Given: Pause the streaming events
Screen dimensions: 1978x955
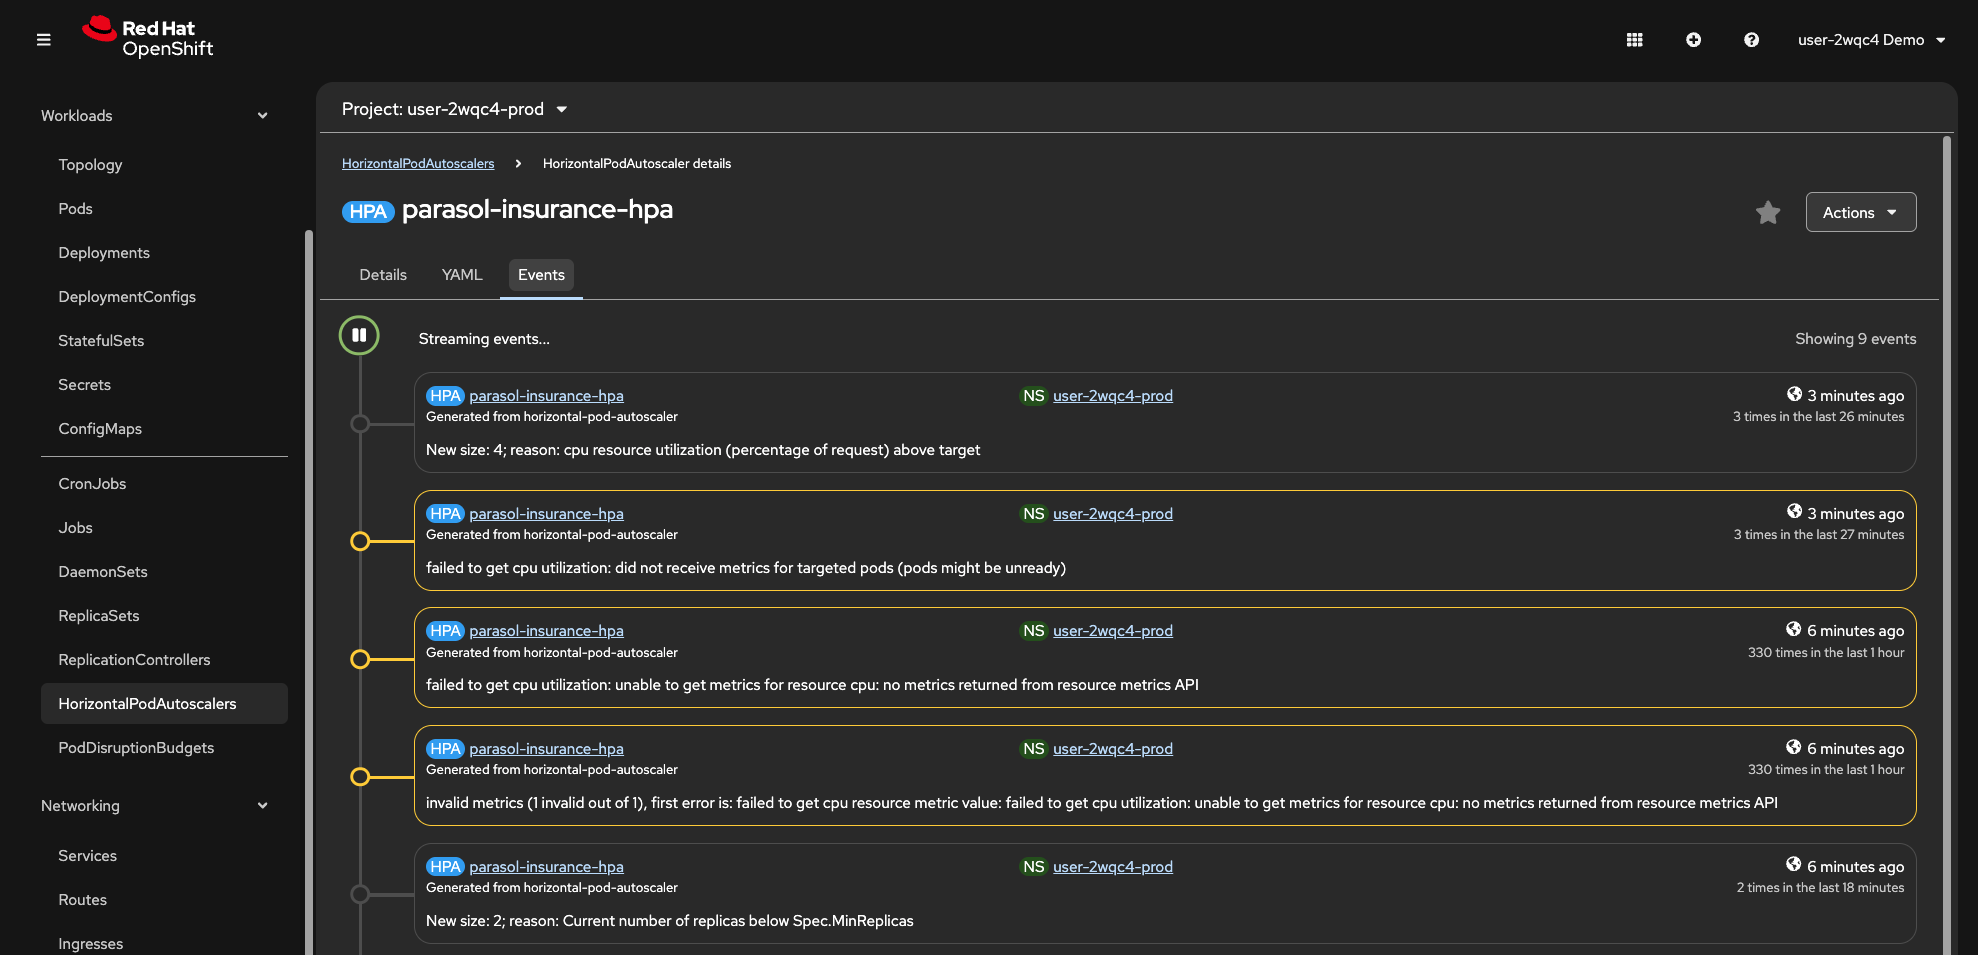Looking at the screenshot, I should [x=359, y=335].
